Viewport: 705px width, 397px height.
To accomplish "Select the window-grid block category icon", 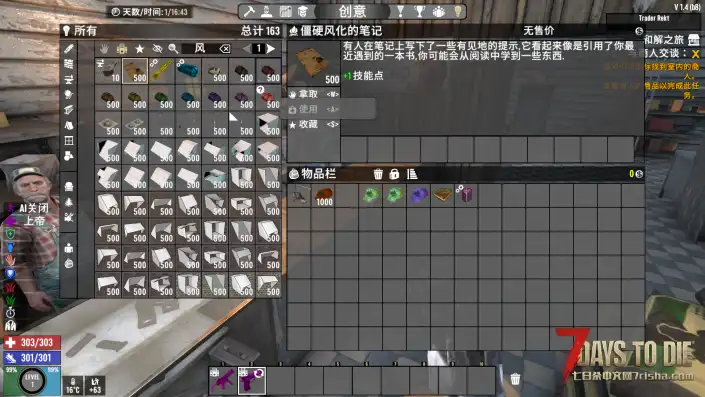I will click(x=69, y=141).
